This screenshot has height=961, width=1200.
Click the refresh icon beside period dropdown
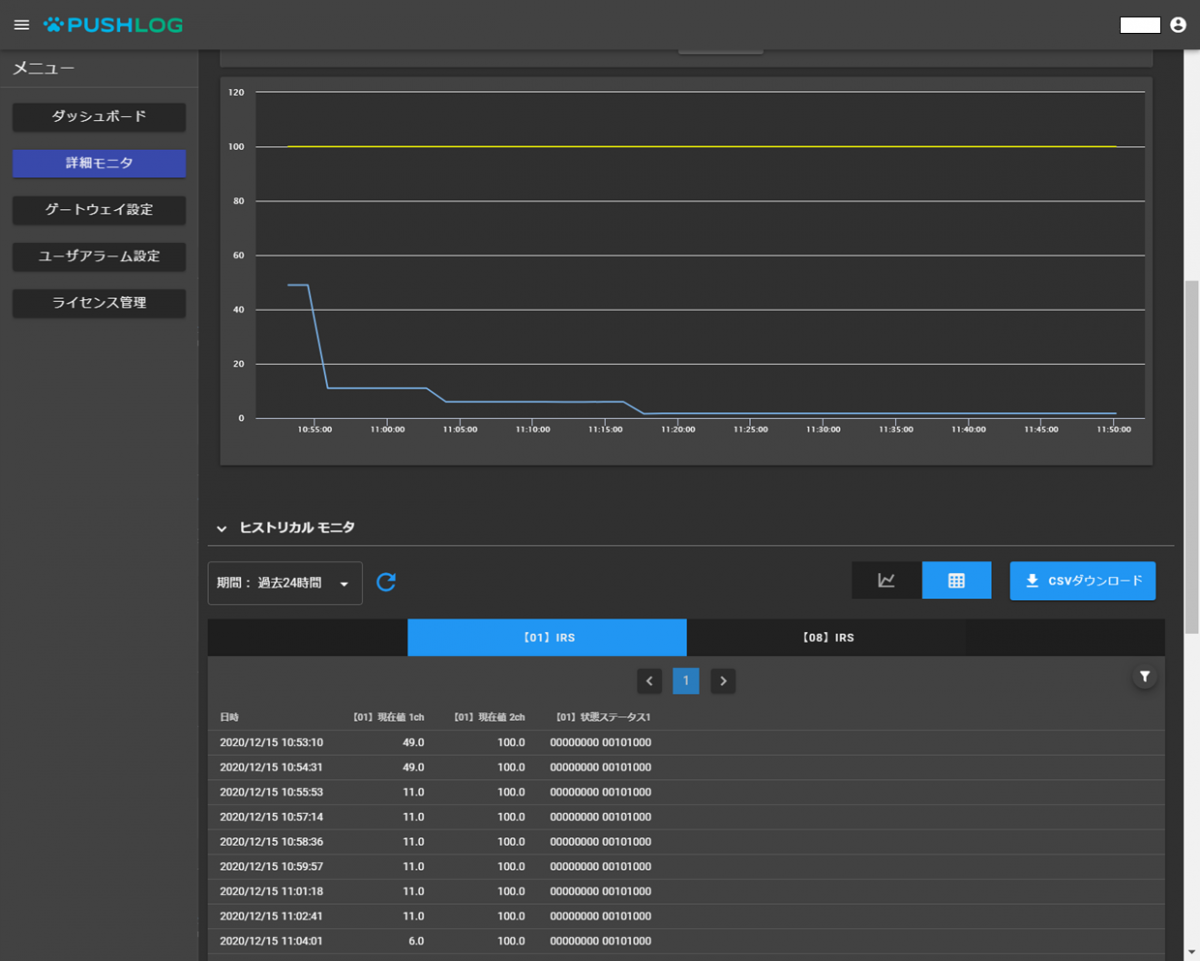tap(386, 582)
